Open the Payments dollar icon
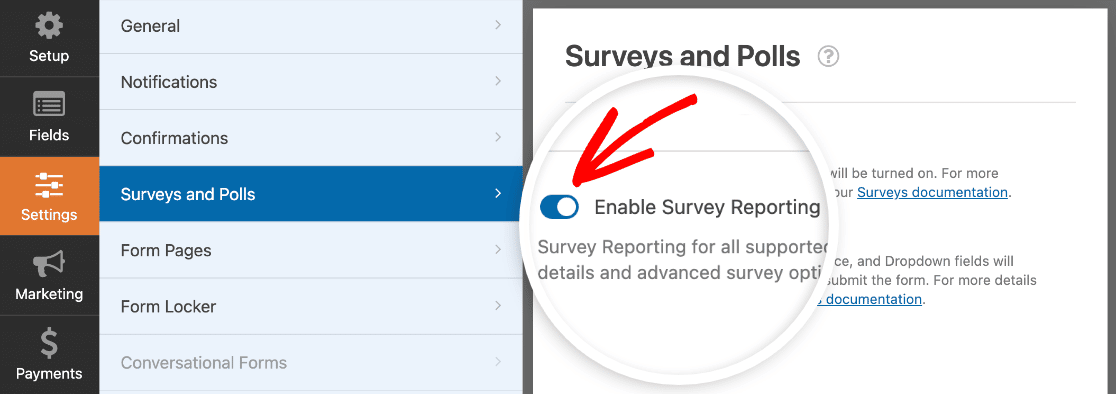Viewport: 1116px width, 394px height. pos(49,344)
